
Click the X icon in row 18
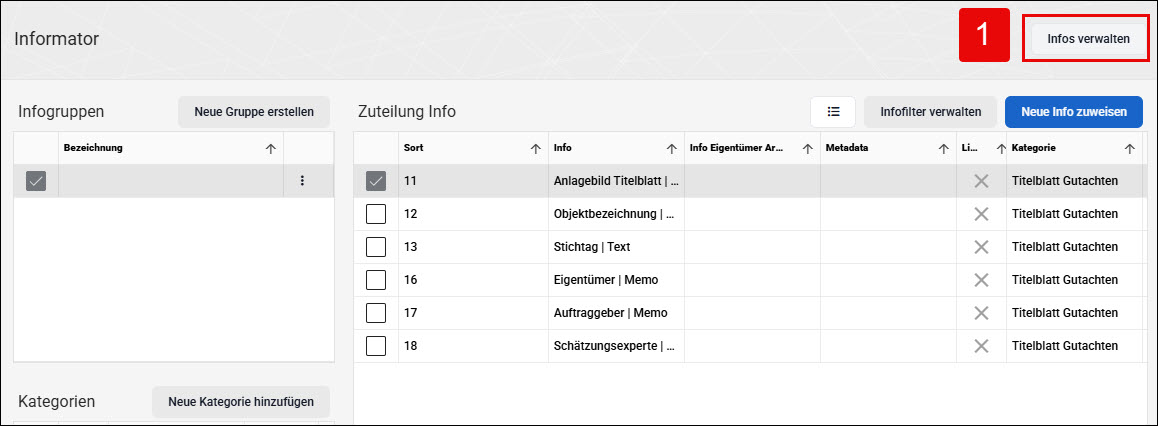pos(981,346)
